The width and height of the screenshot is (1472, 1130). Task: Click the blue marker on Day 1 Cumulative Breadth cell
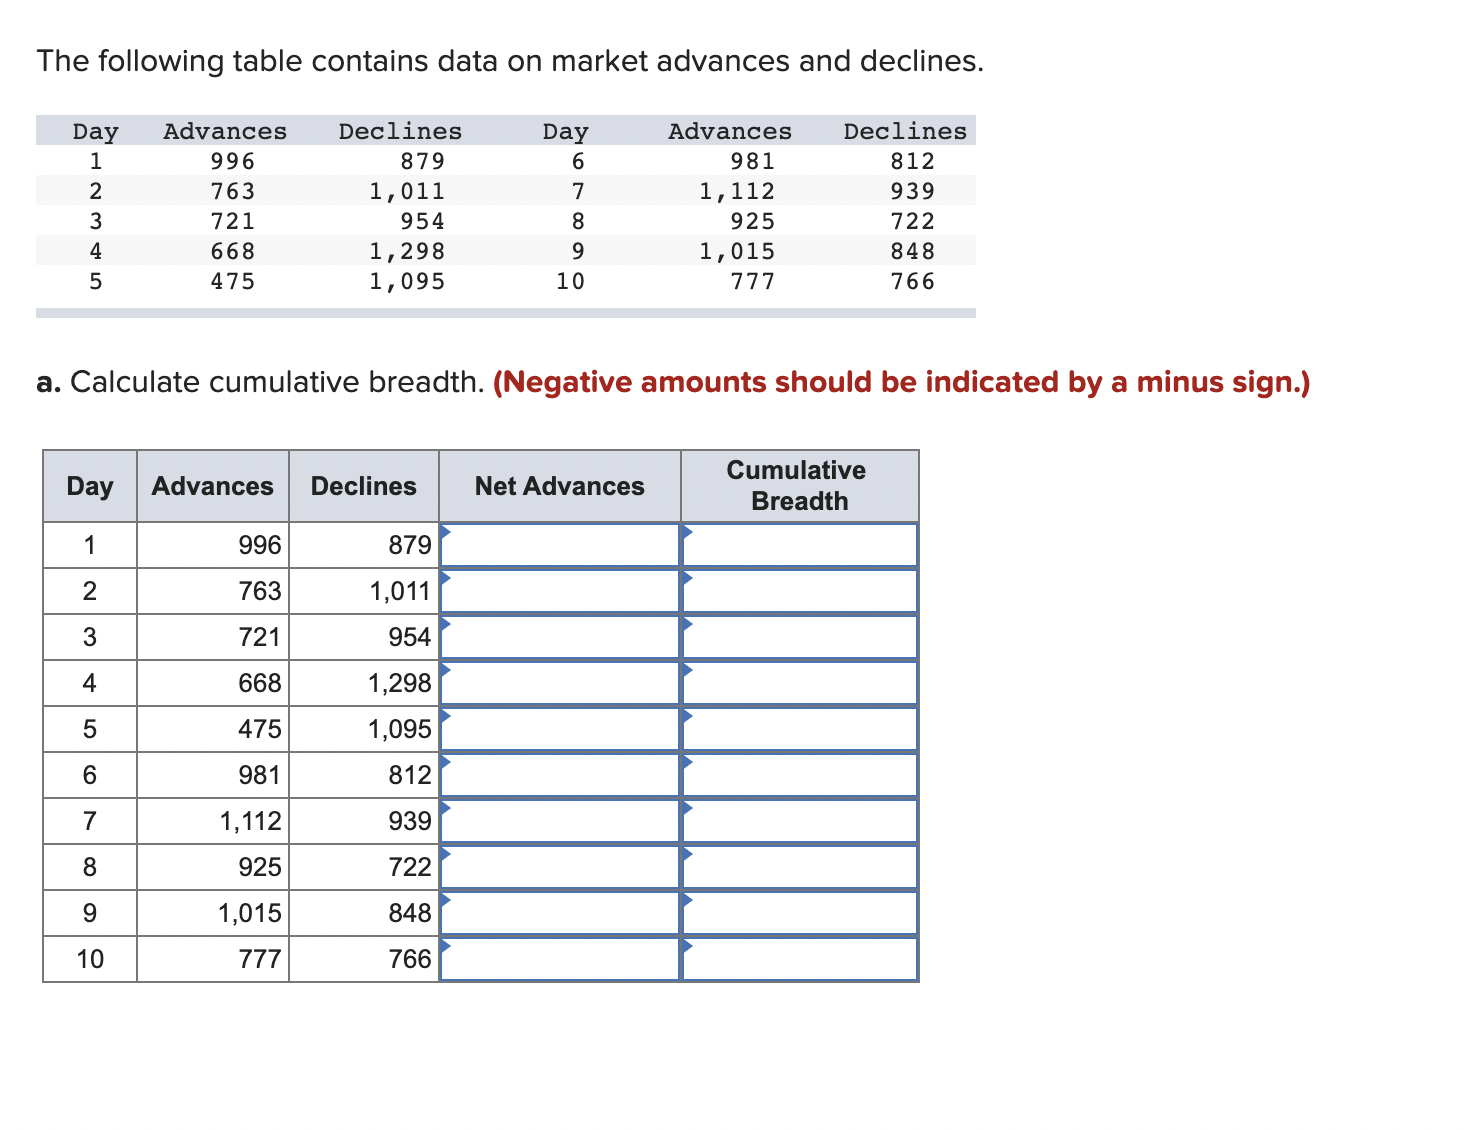[687, 532]
